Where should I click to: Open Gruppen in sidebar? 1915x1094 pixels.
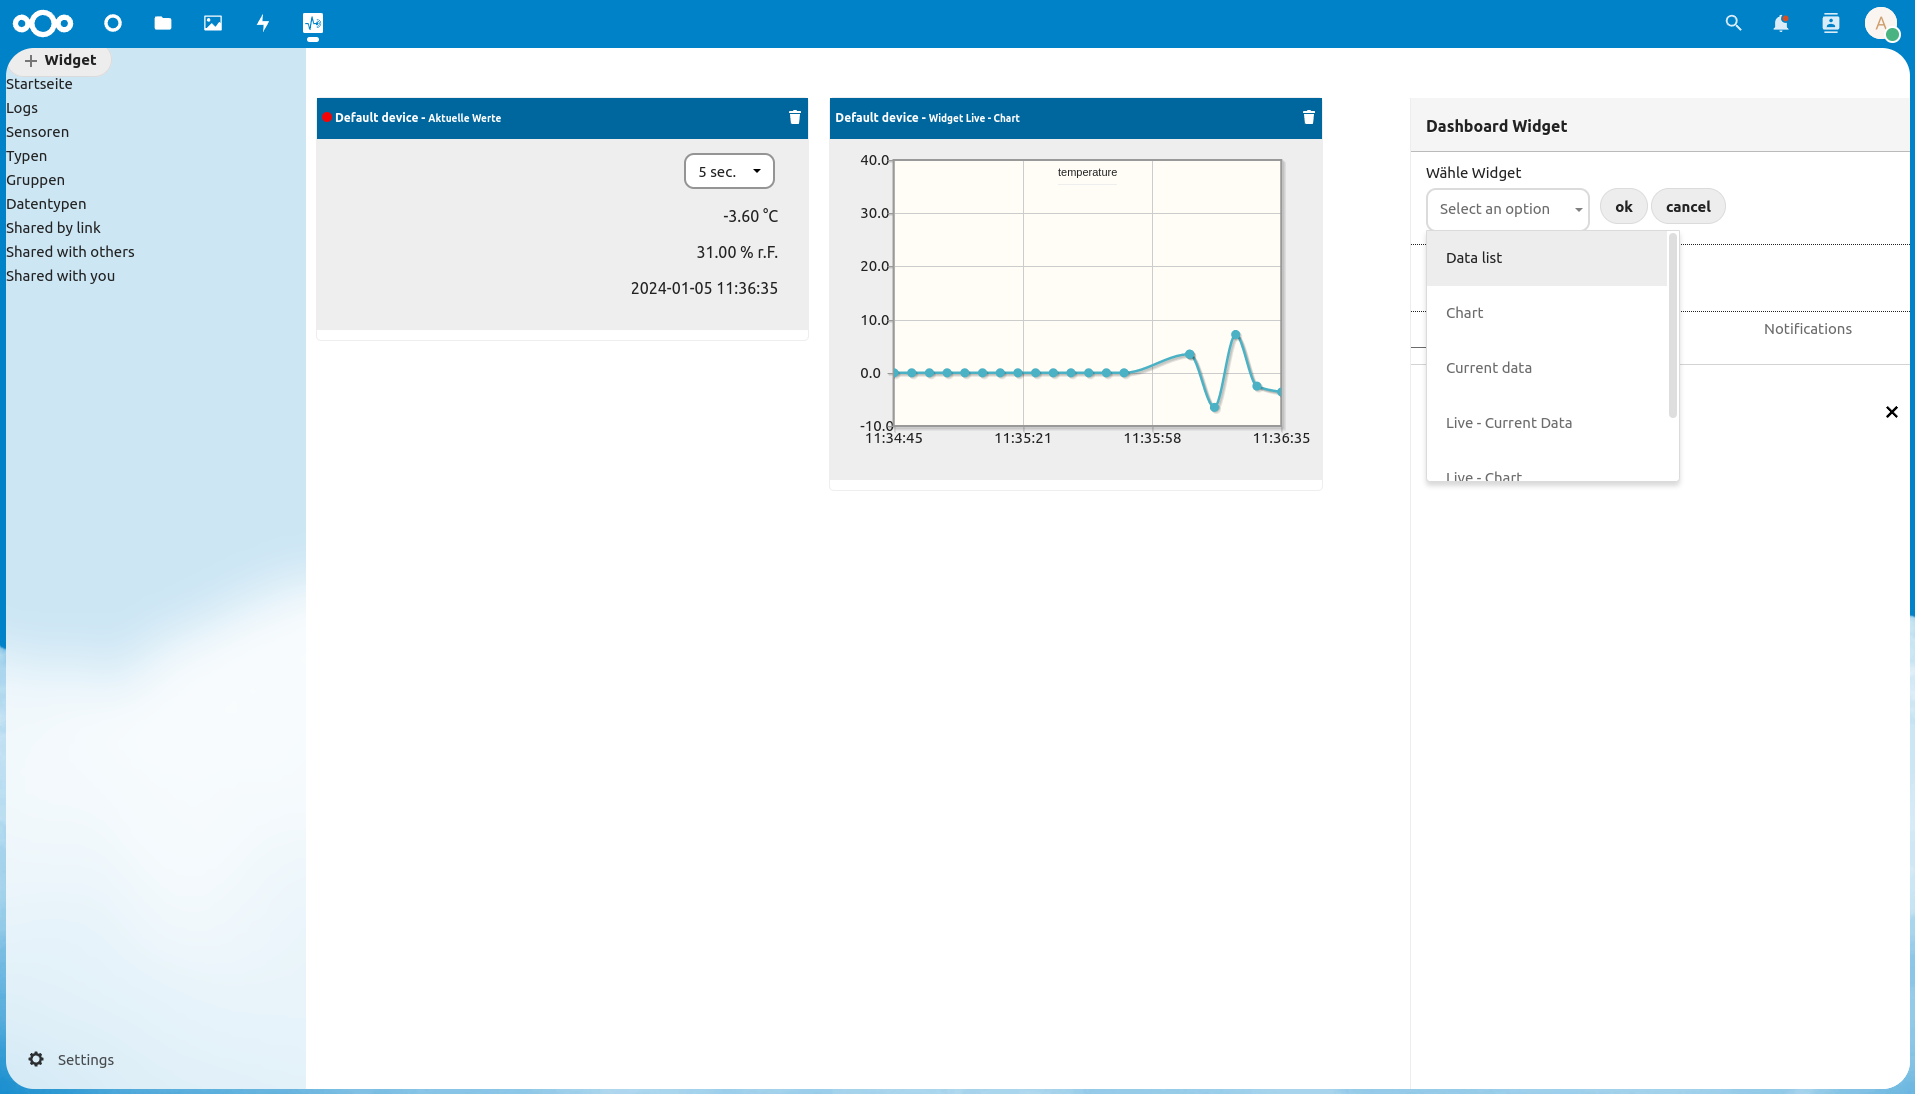coord(35,180)
